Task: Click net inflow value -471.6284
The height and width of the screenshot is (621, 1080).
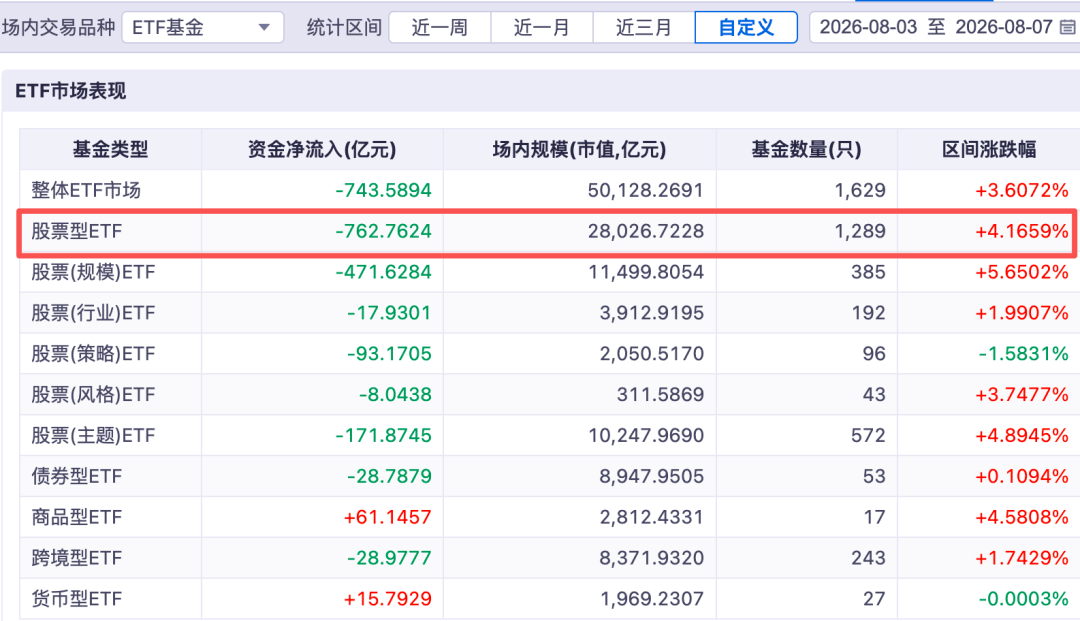Action: (x=384, y=272)
